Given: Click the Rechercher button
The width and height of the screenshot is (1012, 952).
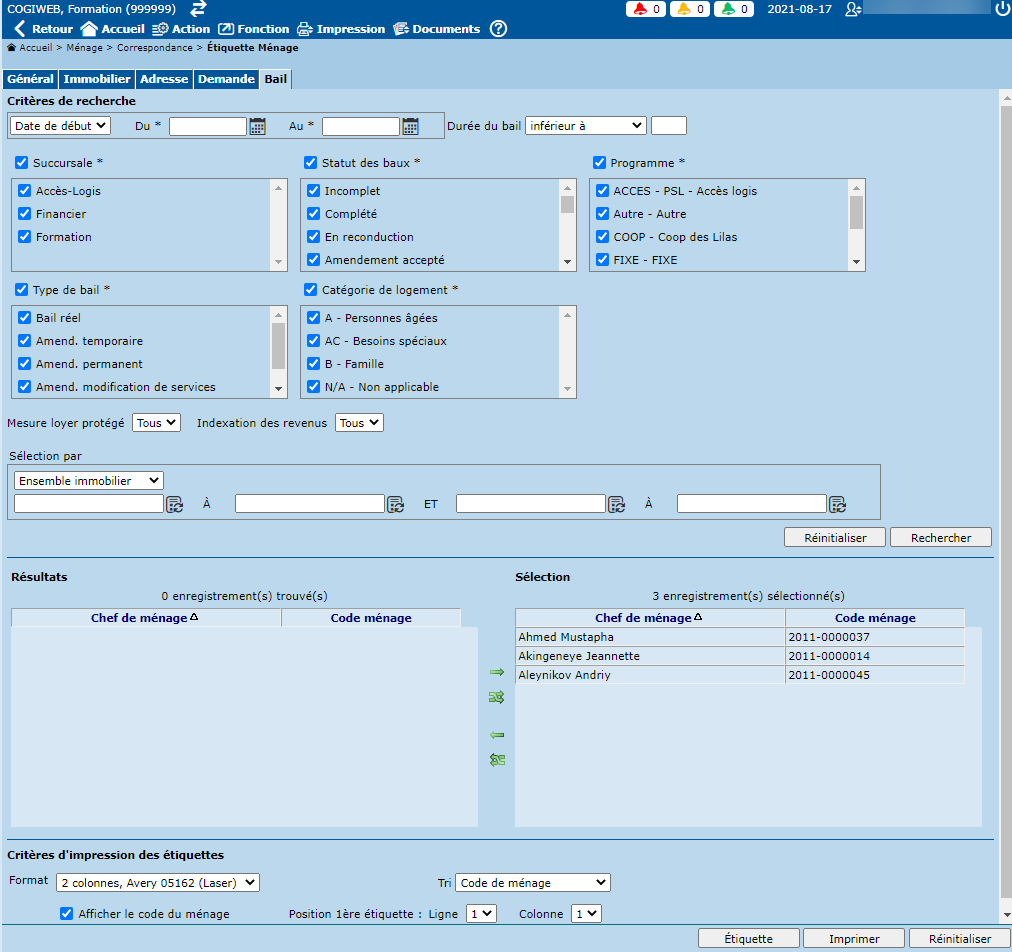Looking at the screenshot, I should click(940, 538).
